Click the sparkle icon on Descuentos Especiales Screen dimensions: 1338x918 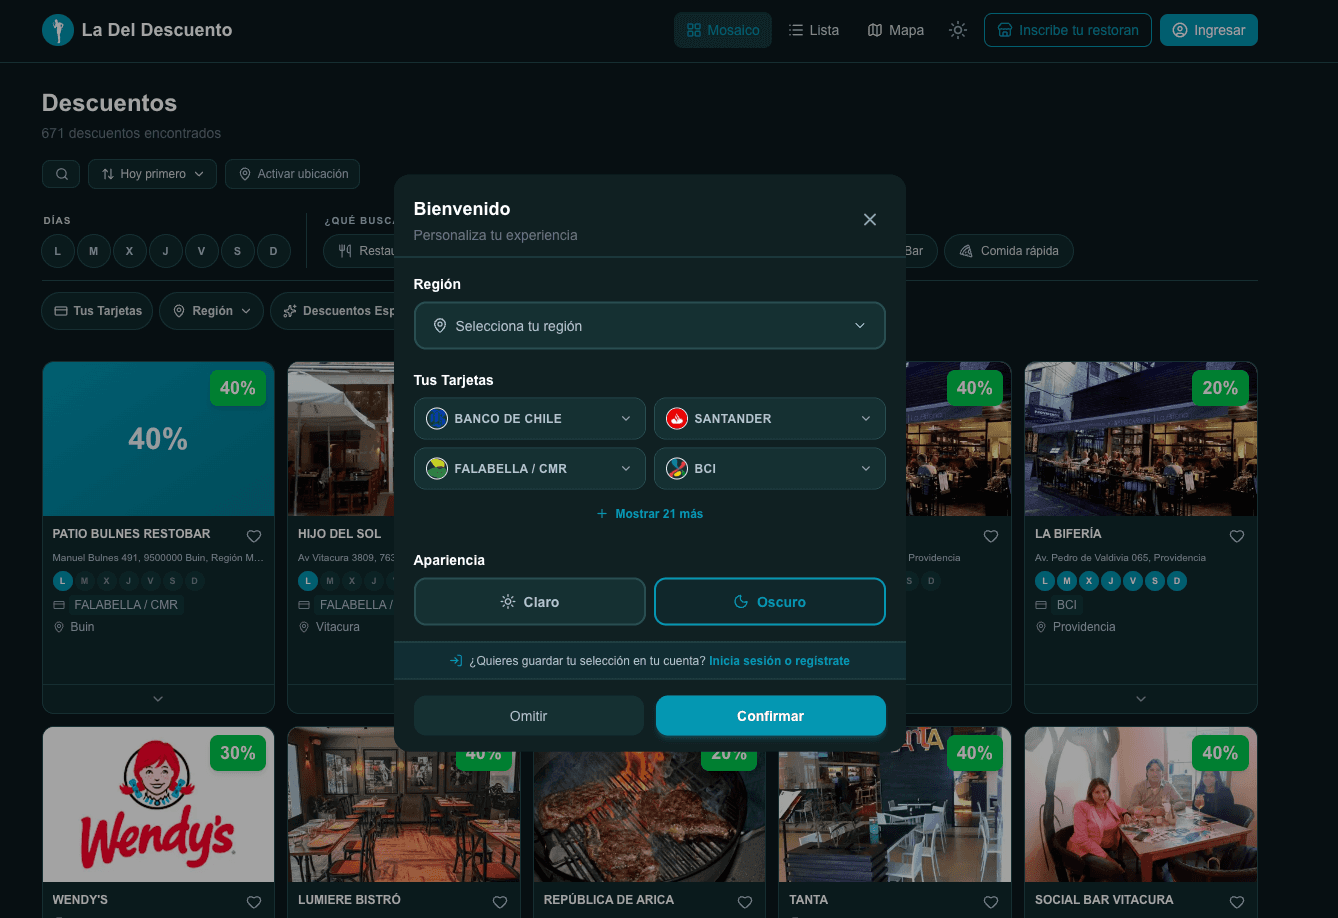coord(290,311)
